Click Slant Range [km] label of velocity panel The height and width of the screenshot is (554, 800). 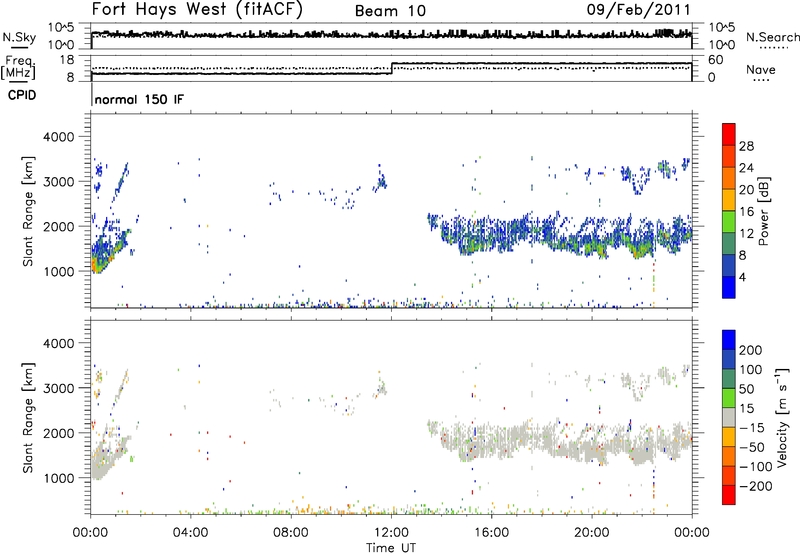coord(28,418)
